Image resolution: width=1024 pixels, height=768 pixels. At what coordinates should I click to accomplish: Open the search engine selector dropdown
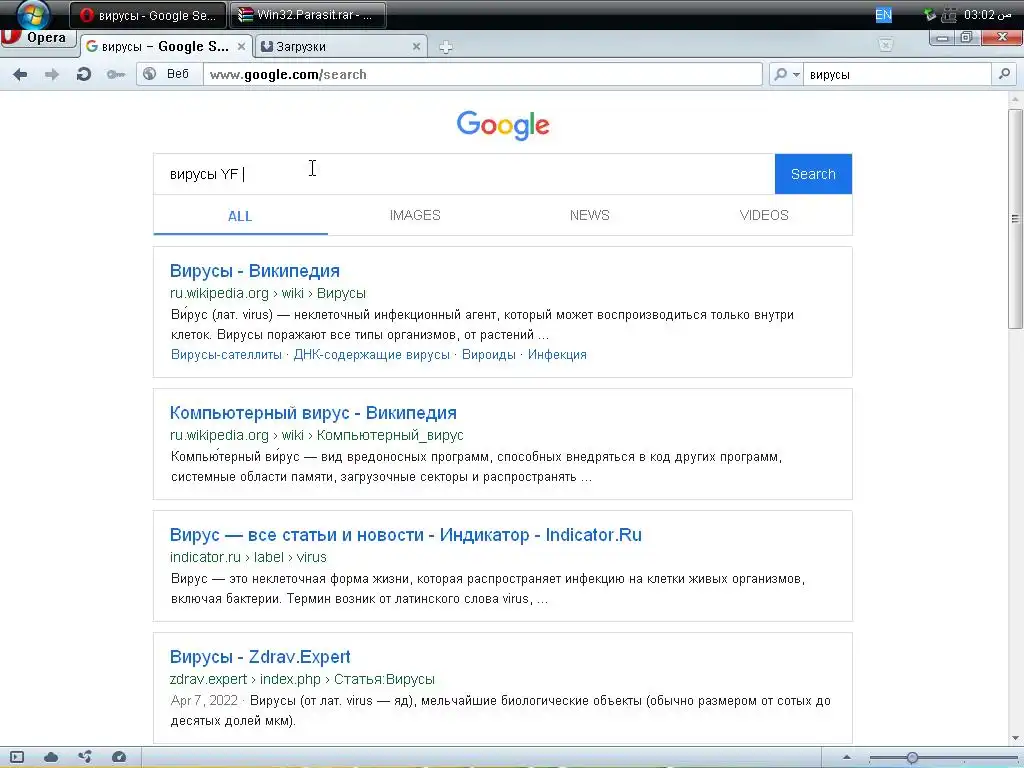coord(786,74)
